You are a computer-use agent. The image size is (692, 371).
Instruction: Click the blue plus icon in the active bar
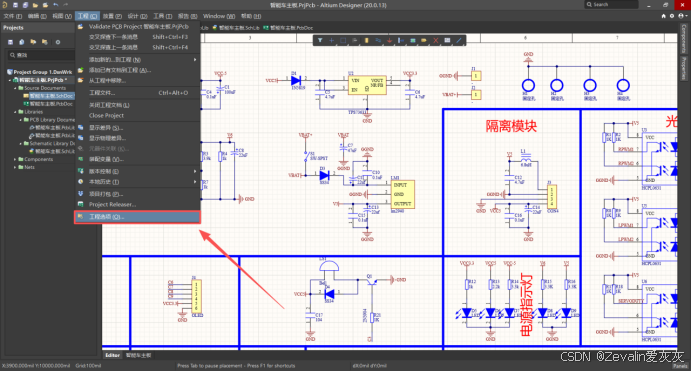[x=331, y=40]
